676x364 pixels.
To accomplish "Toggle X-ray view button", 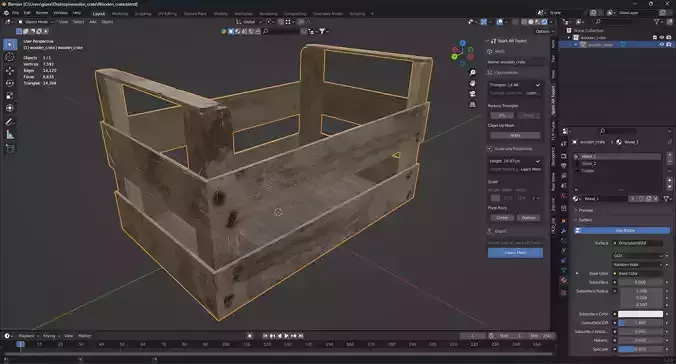I will tap(515, 22).
